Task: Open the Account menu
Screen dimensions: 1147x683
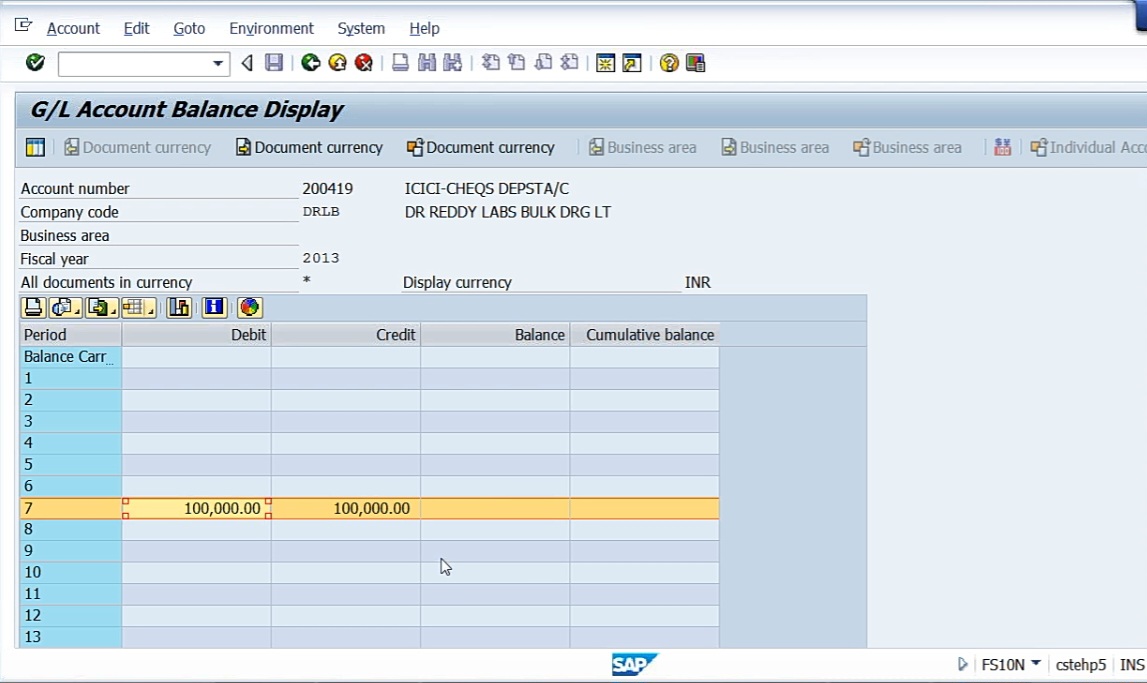Action: (x=73, y=29)
